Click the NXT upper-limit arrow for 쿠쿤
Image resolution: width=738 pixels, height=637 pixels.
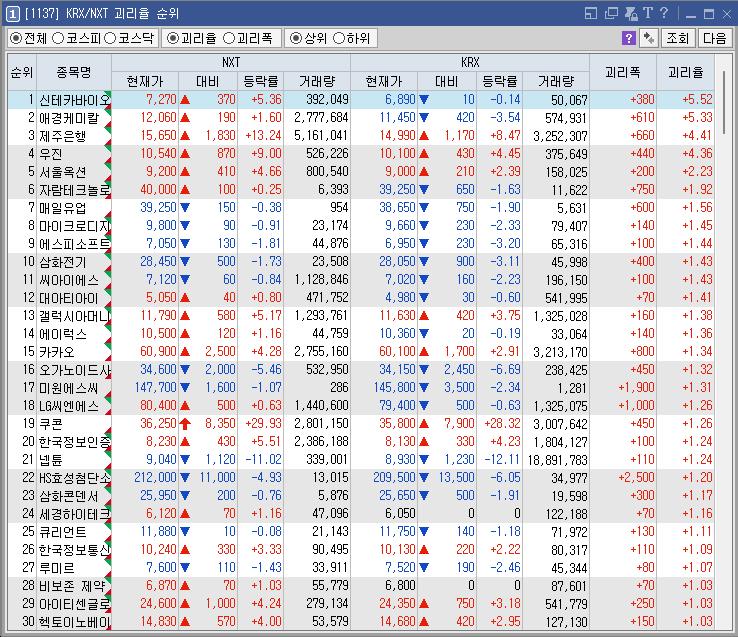(x=185, y=424)
